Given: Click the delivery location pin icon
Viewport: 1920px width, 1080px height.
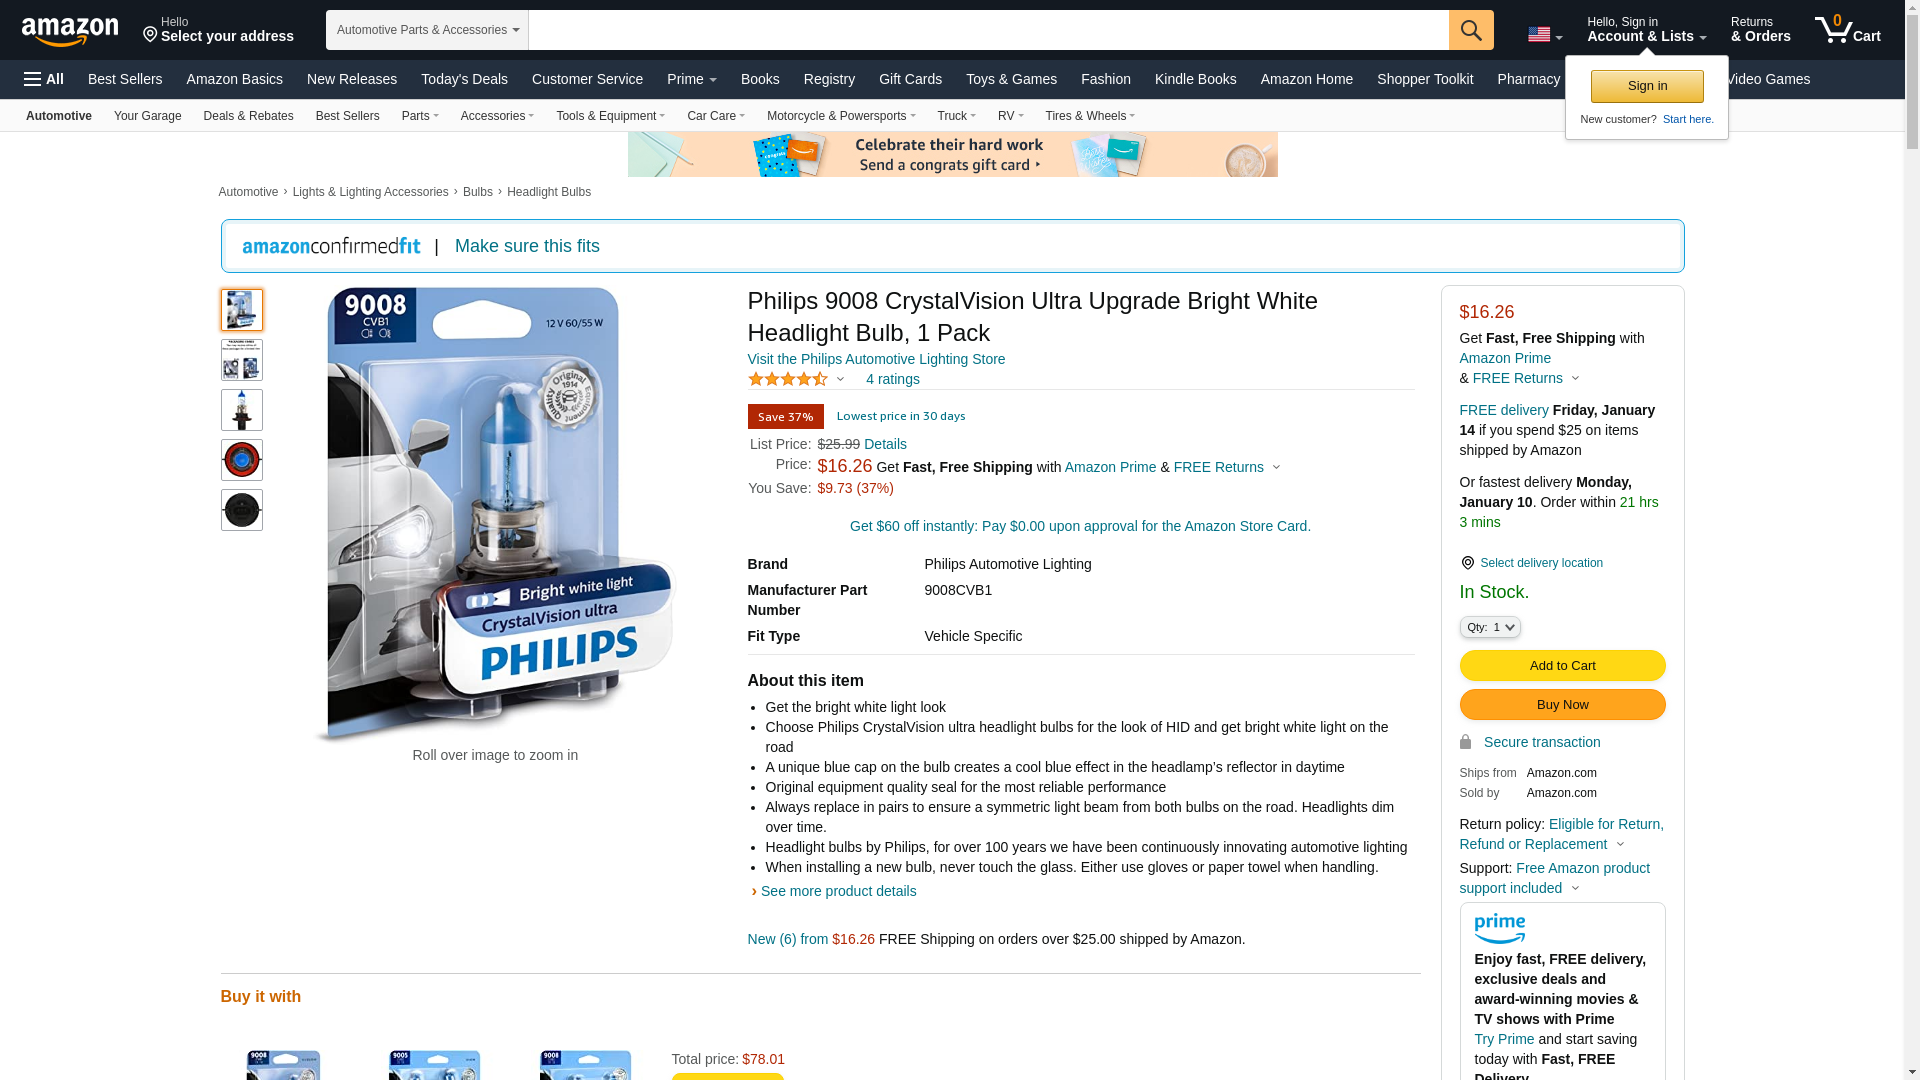Looking at the screenshot, I should (1467, 563).
